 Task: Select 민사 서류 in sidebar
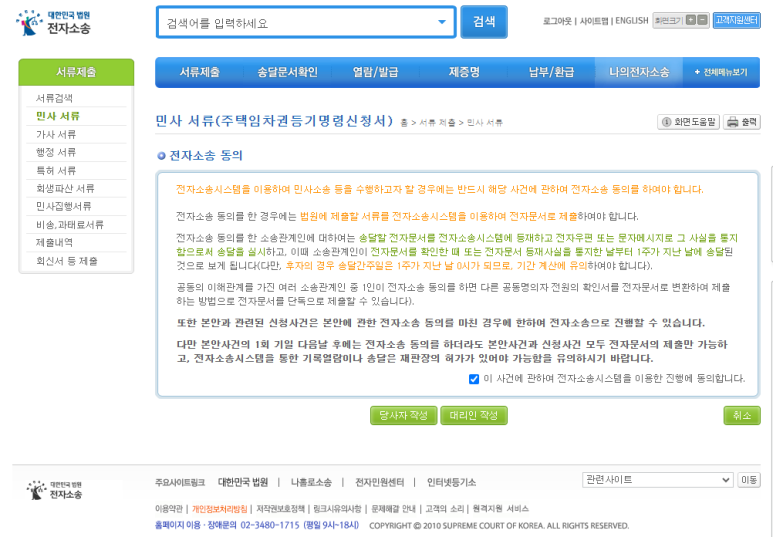(x=58, y=116)
